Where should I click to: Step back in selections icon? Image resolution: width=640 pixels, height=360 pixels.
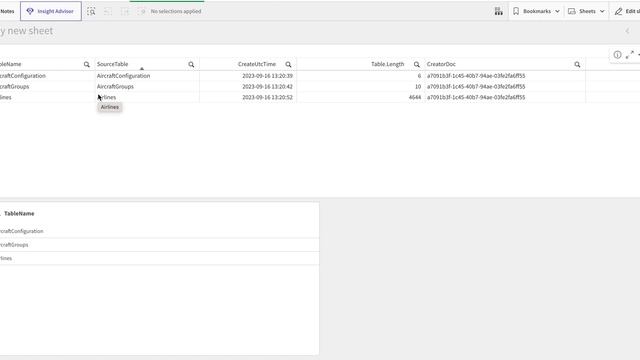click(108, 11)
